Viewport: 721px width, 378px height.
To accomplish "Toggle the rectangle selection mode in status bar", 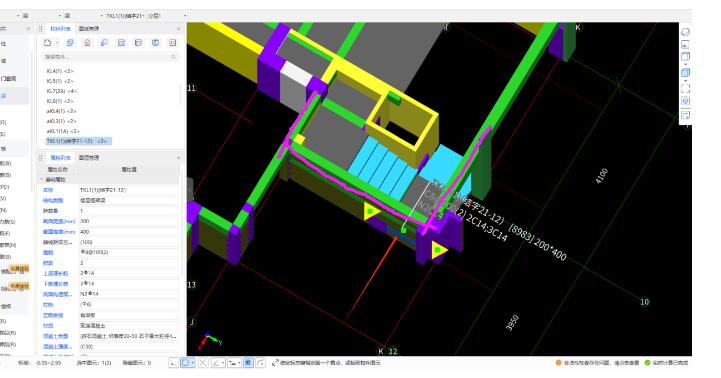I will point(186,363).
